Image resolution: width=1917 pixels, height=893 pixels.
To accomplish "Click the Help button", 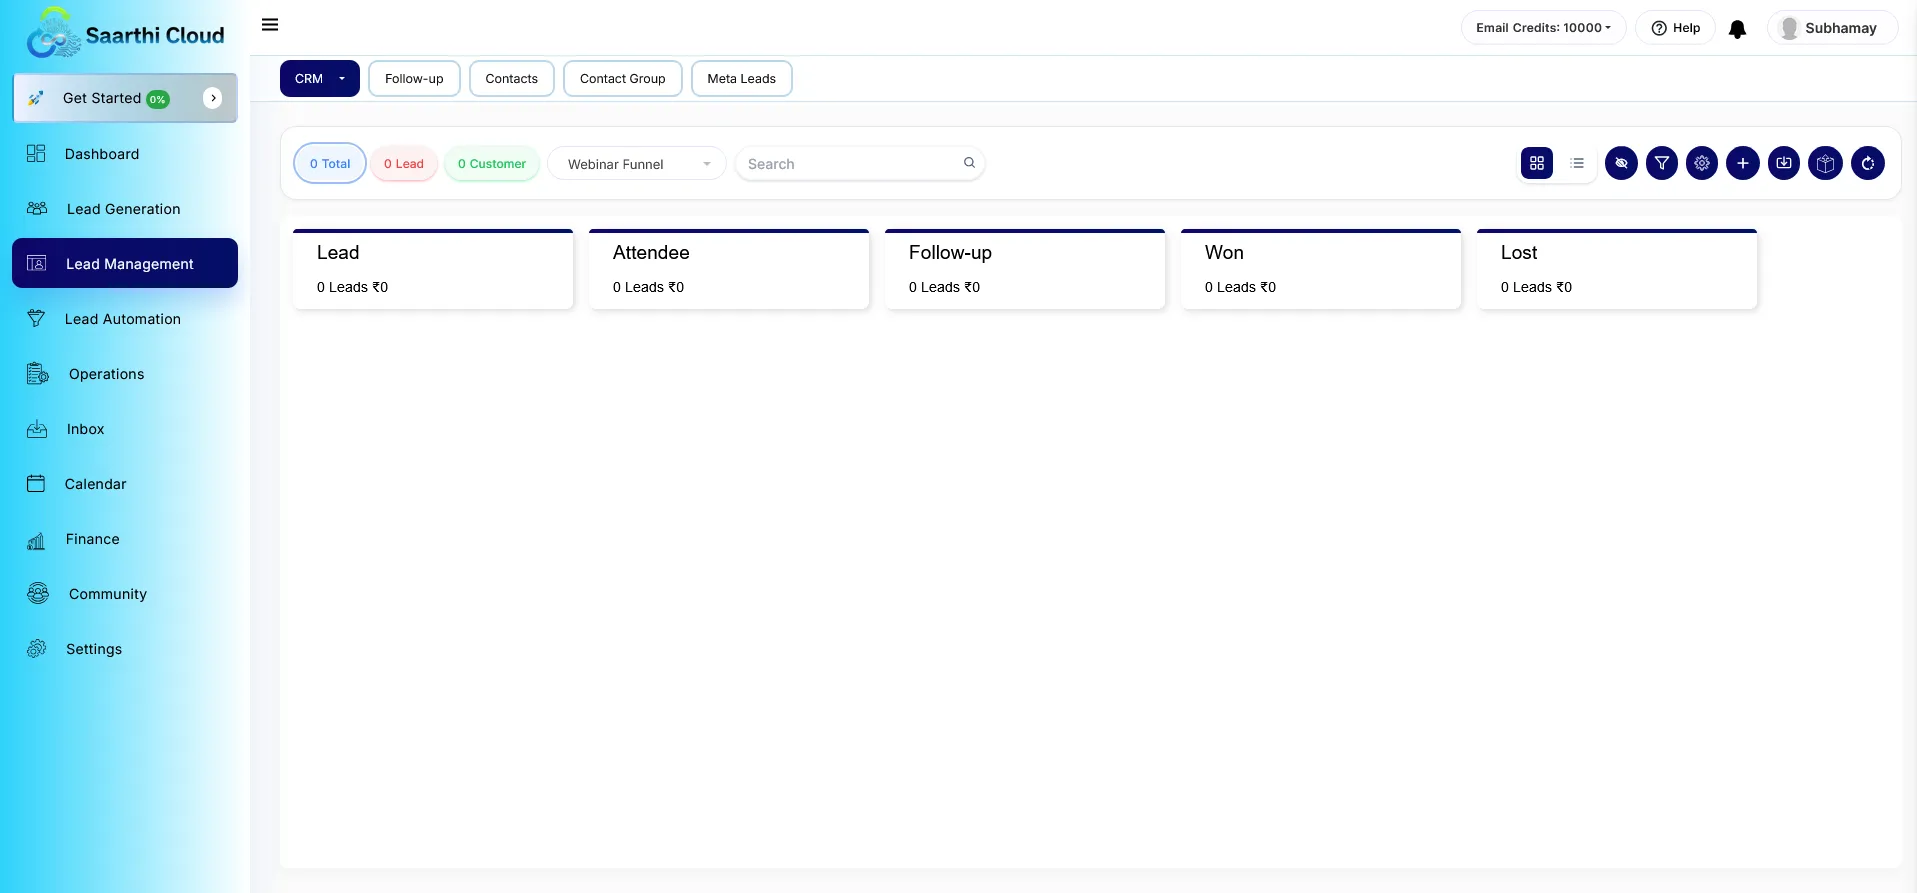I will [1675, 28].
